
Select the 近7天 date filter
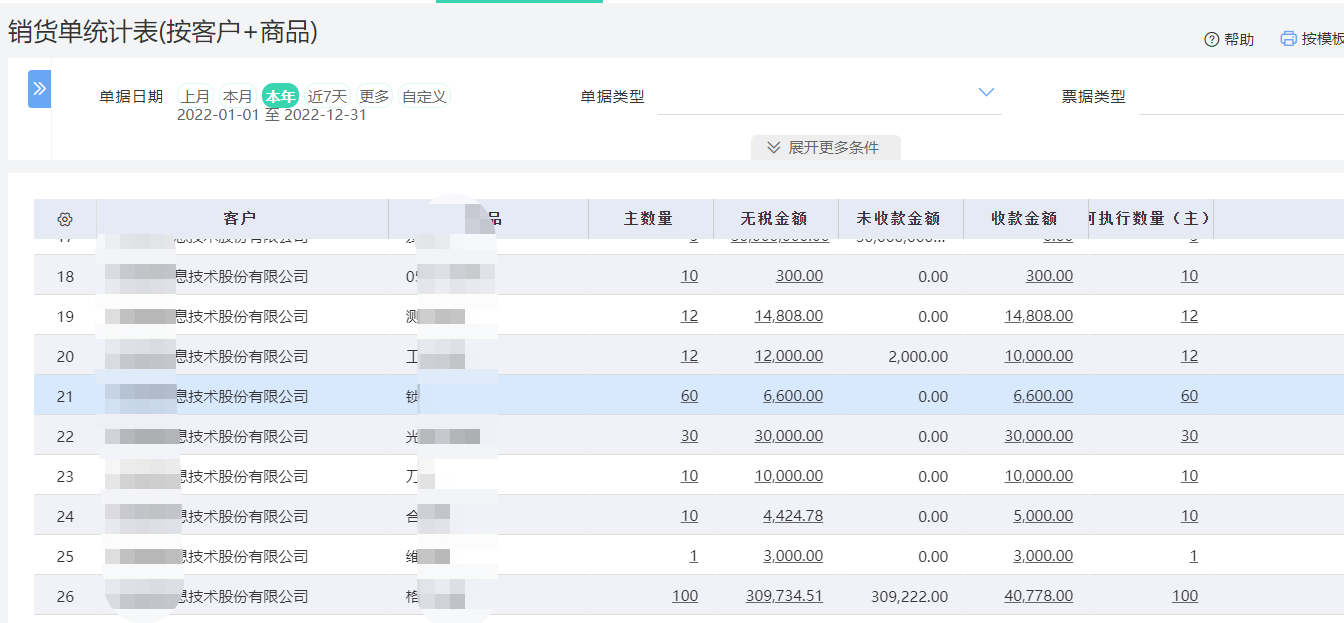pyautogui.click(x=327, y=96)
